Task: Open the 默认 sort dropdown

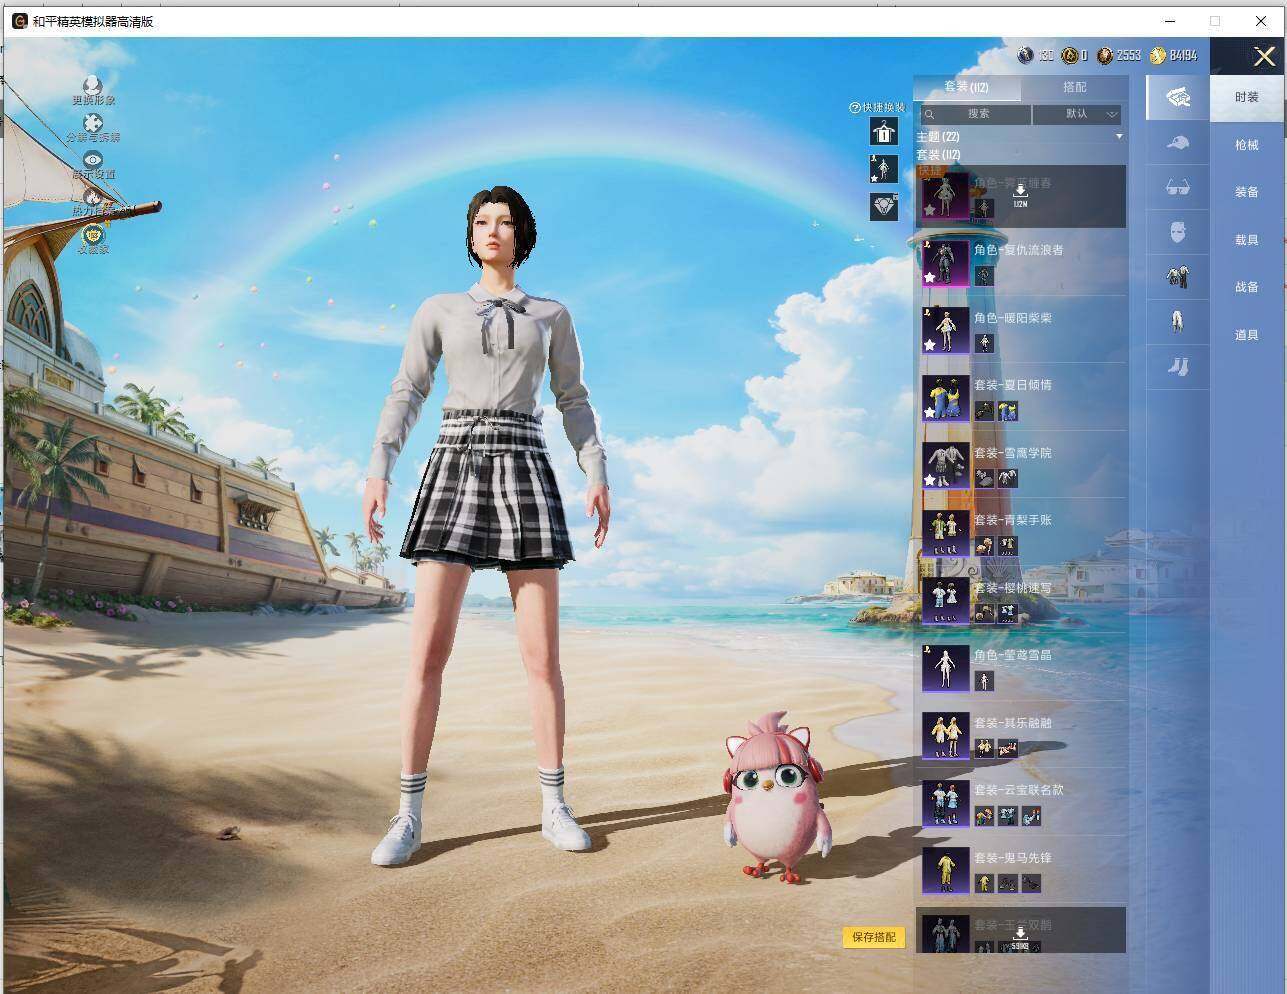Action: pyautogui.click(x=1077, y=114)
